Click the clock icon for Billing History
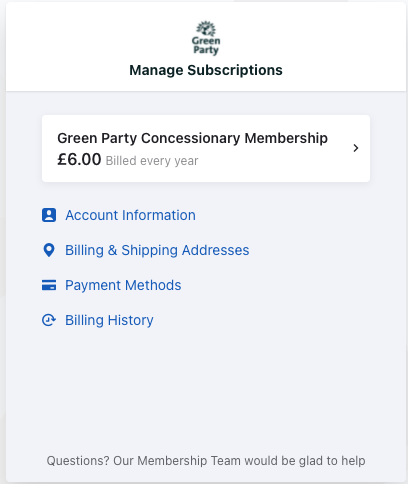Image resolution: width=408 pixels, height=484 pixels. coord(49,320)
